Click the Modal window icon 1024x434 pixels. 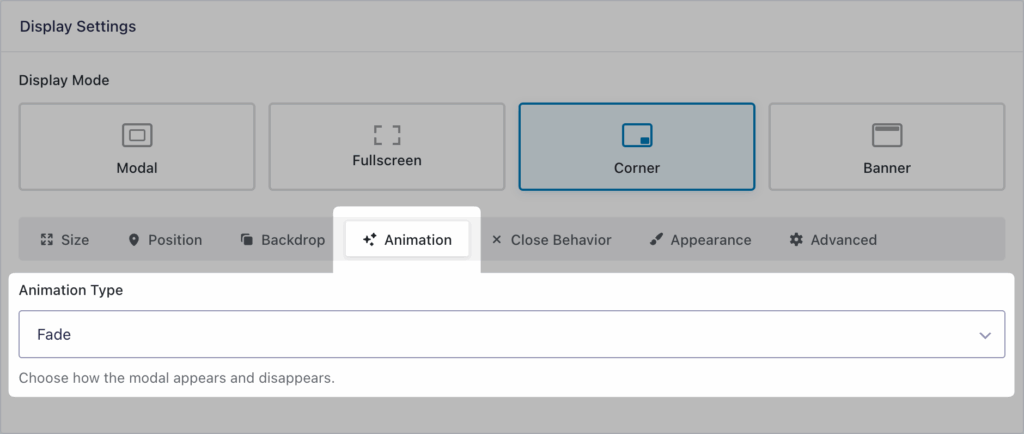click(137, 135)
